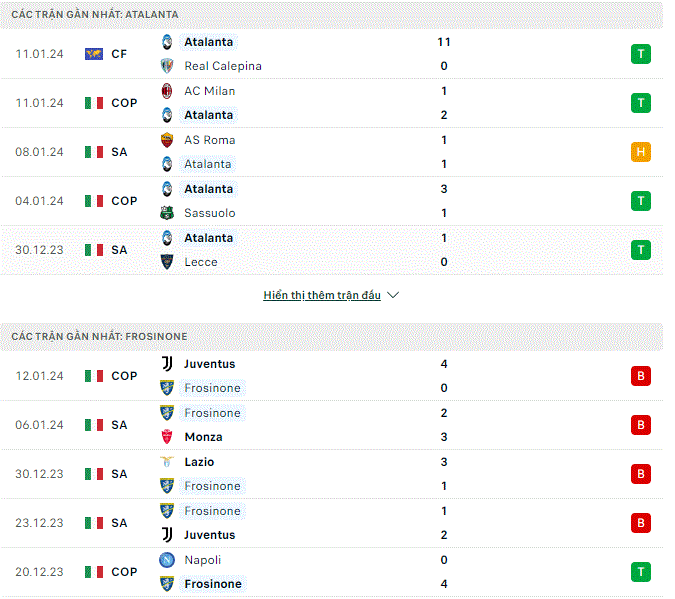This screenshot has width=675, height=599.
Task: Open the green T badge for Atalanta vs Real Calepina
Action: coord(641,54)
